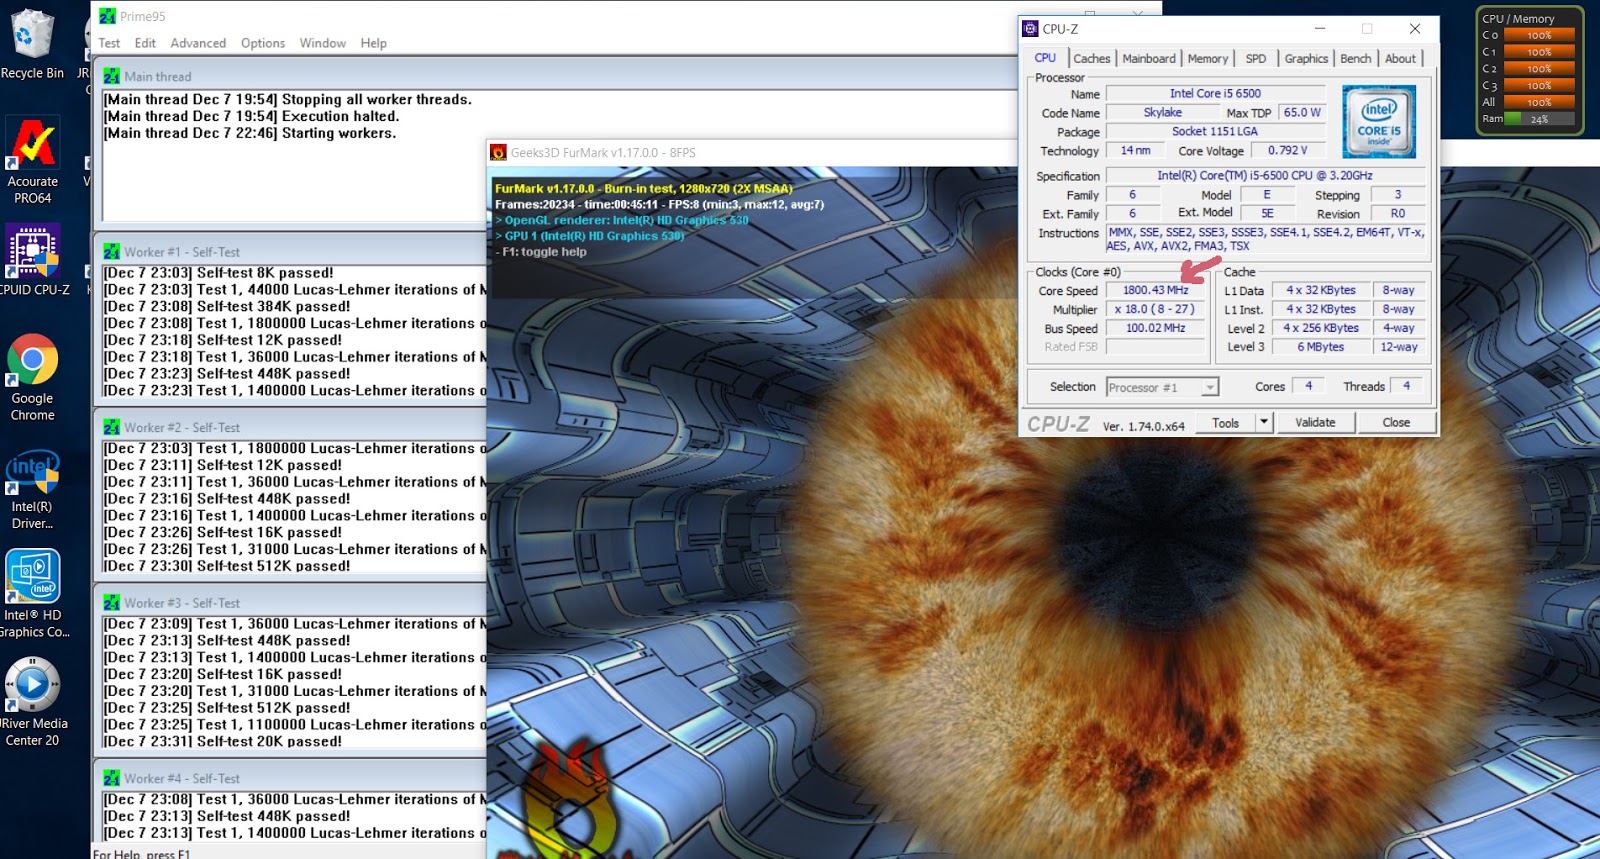Switch to the Bench tab in CPU-Z
This screenshot has height=859, width=1600.
[1356, 59]
